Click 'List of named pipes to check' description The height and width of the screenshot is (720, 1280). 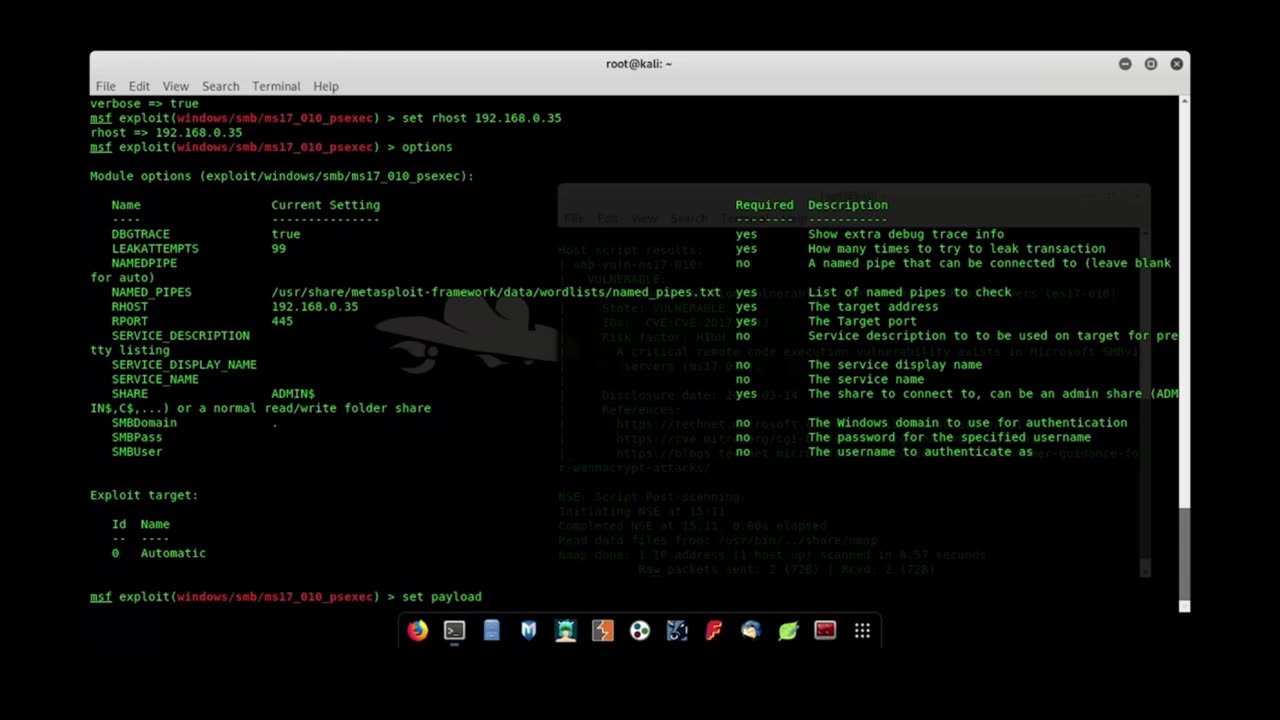[x=909, y=292]
